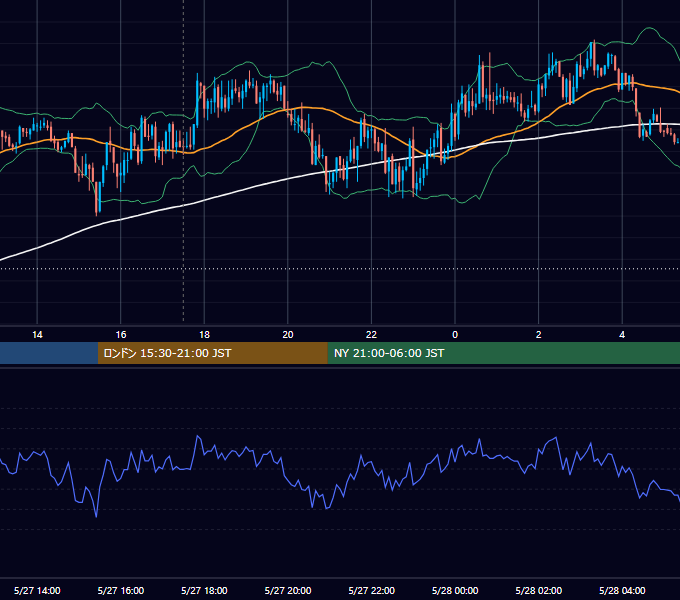This screenshot has width=680, height=600.
Task: Click the 16 hour axis label
Action: [x=121, y=335]
